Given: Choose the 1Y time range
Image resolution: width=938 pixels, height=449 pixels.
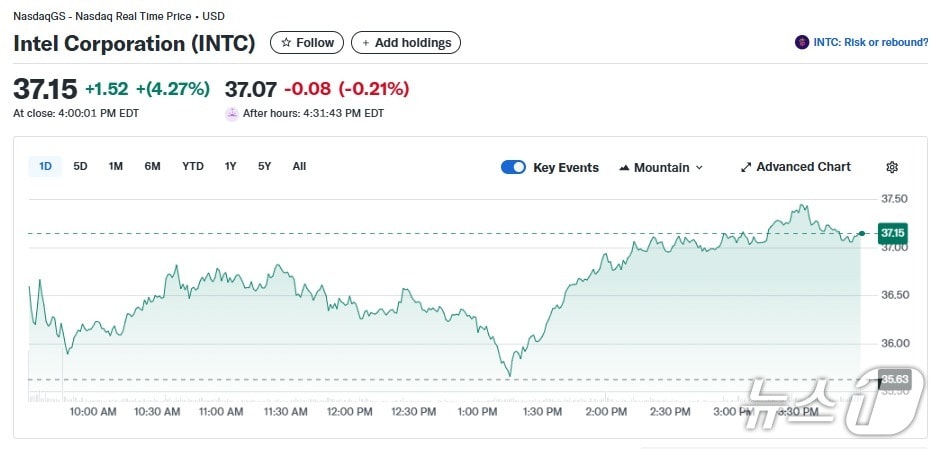Looking at the screenshot, I should 231,166.
